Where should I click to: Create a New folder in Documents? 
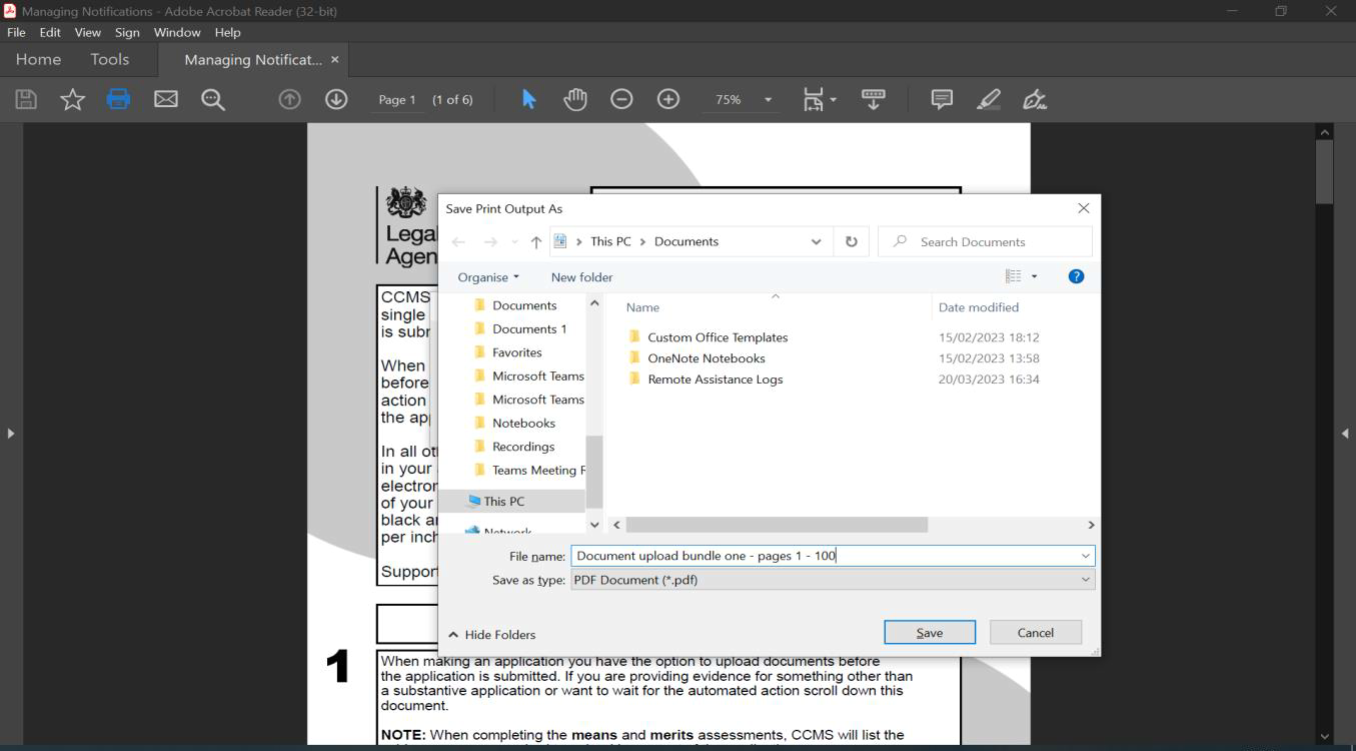pyautogui.click(x=581, y=277)
